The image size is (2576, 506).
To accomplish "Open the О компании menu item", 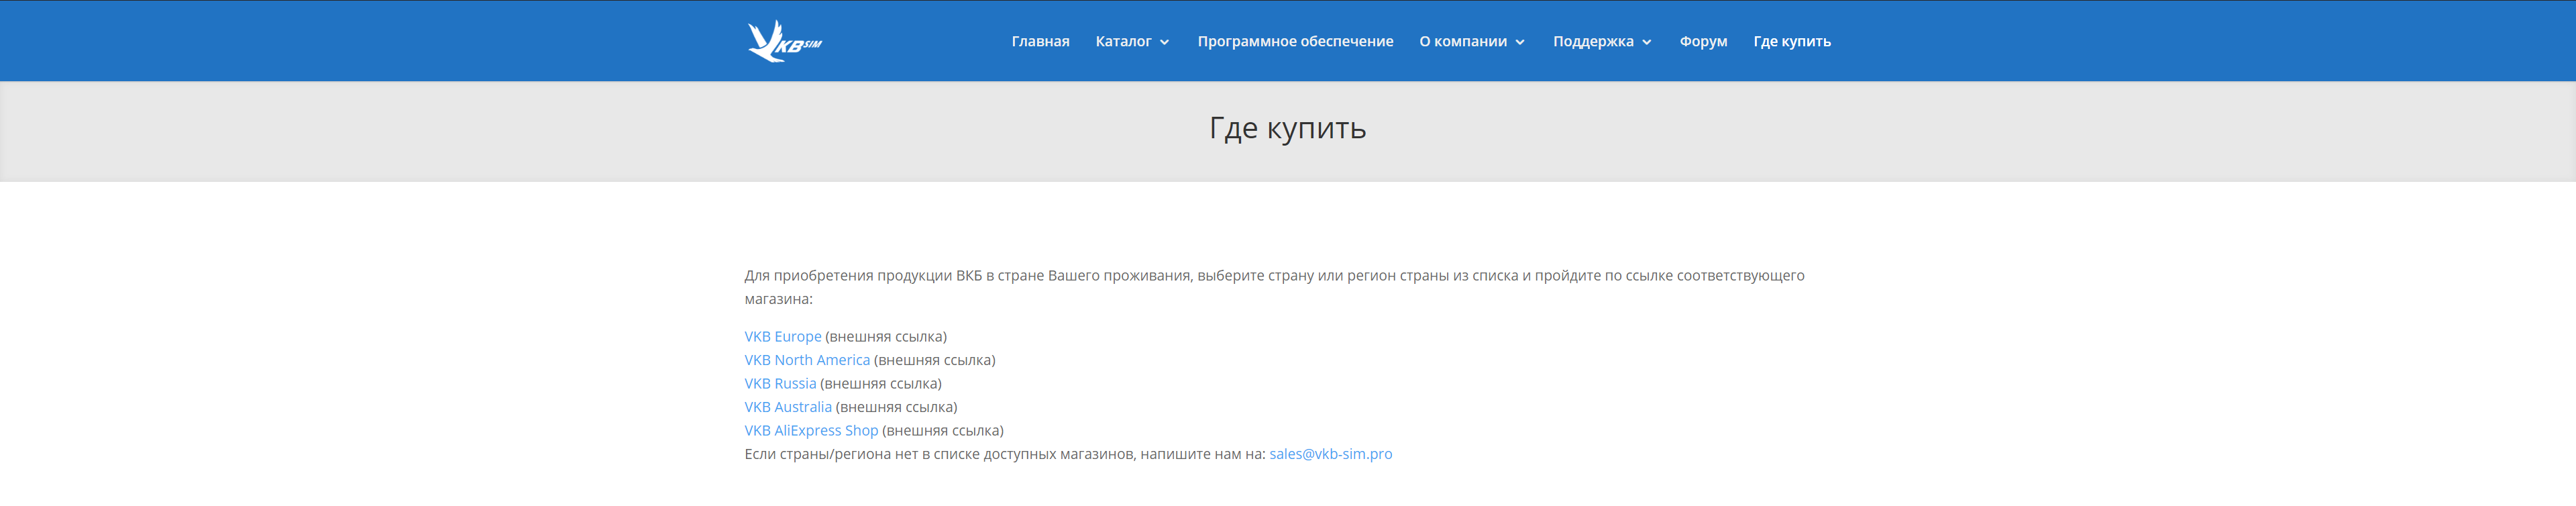I will [x=1462, y=41].
